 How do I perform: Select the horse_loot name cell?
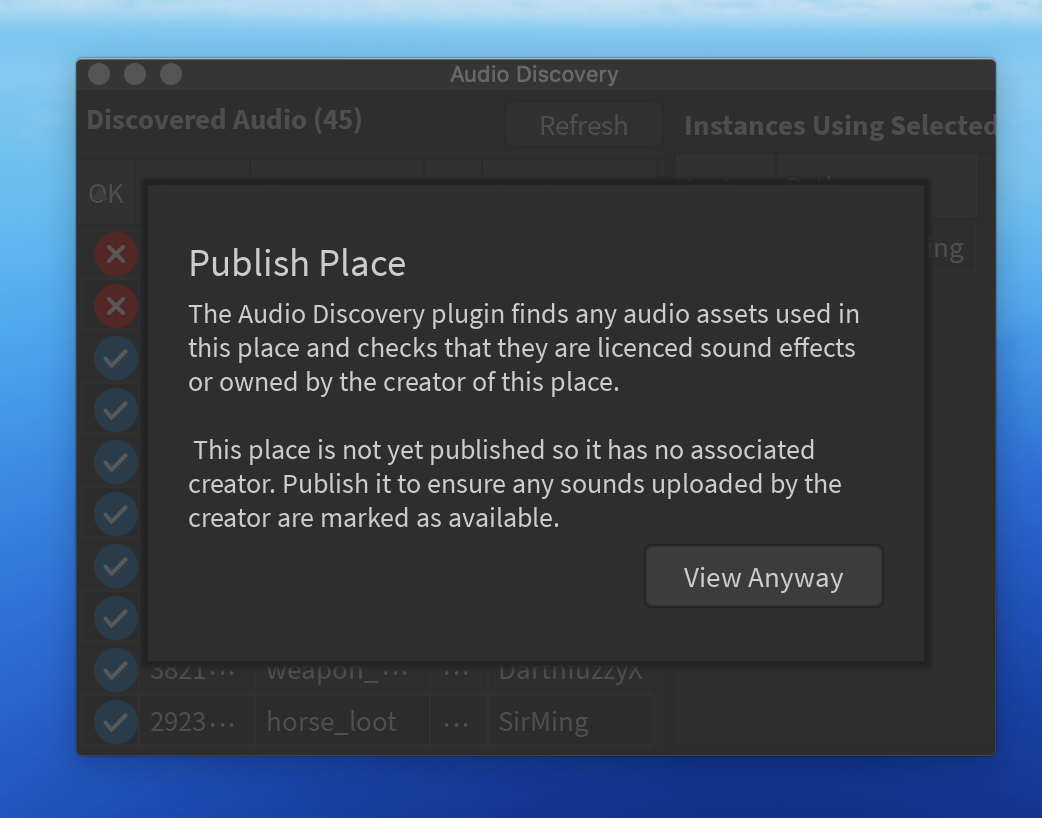click(x=342, y=722)
